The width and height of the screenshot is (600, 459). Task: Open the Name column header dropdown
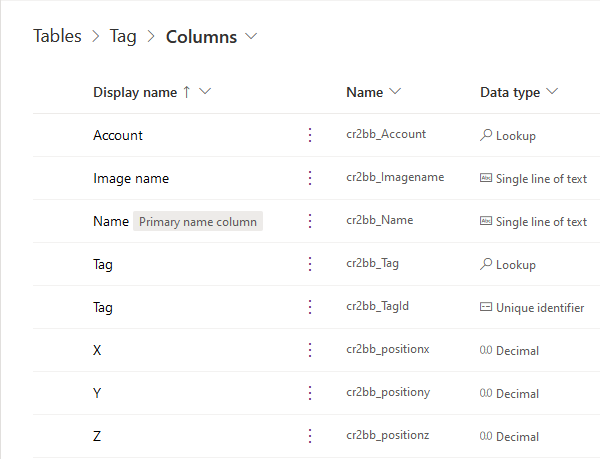[395, 92]
